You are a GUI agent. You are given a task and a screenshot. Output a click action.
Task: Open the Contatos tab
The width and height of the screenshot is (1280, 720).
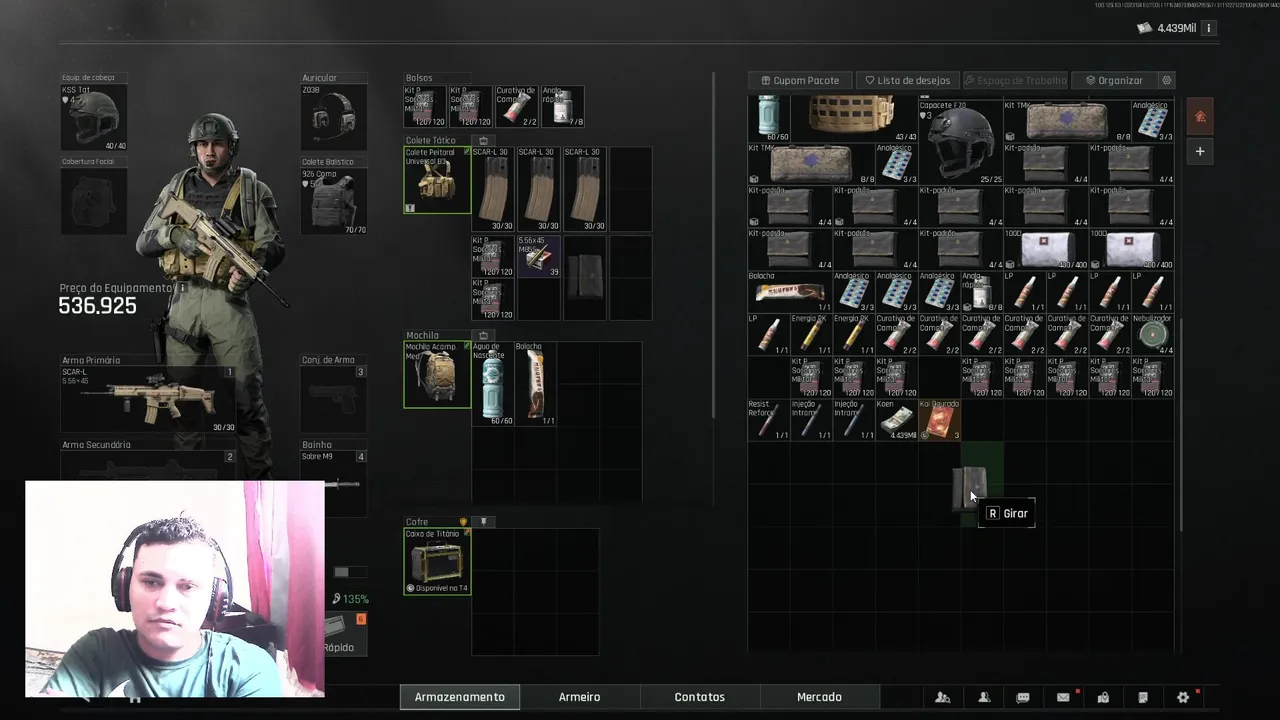699,697
